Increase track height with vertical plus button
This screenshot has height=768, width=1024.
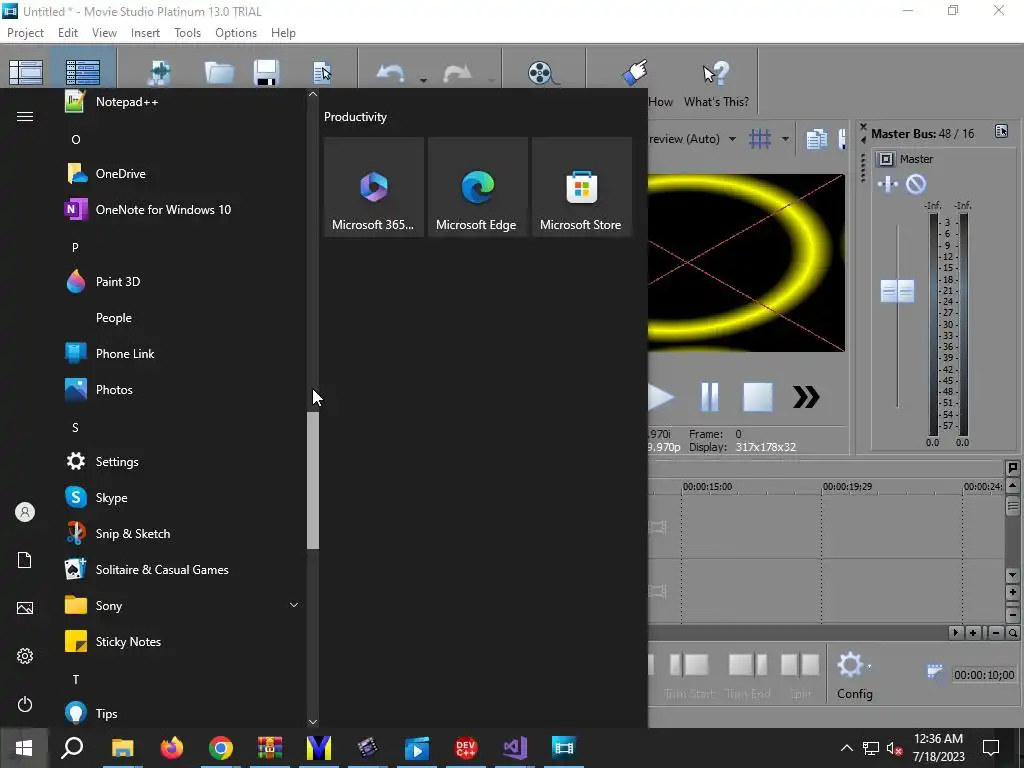coord(1012,592)
